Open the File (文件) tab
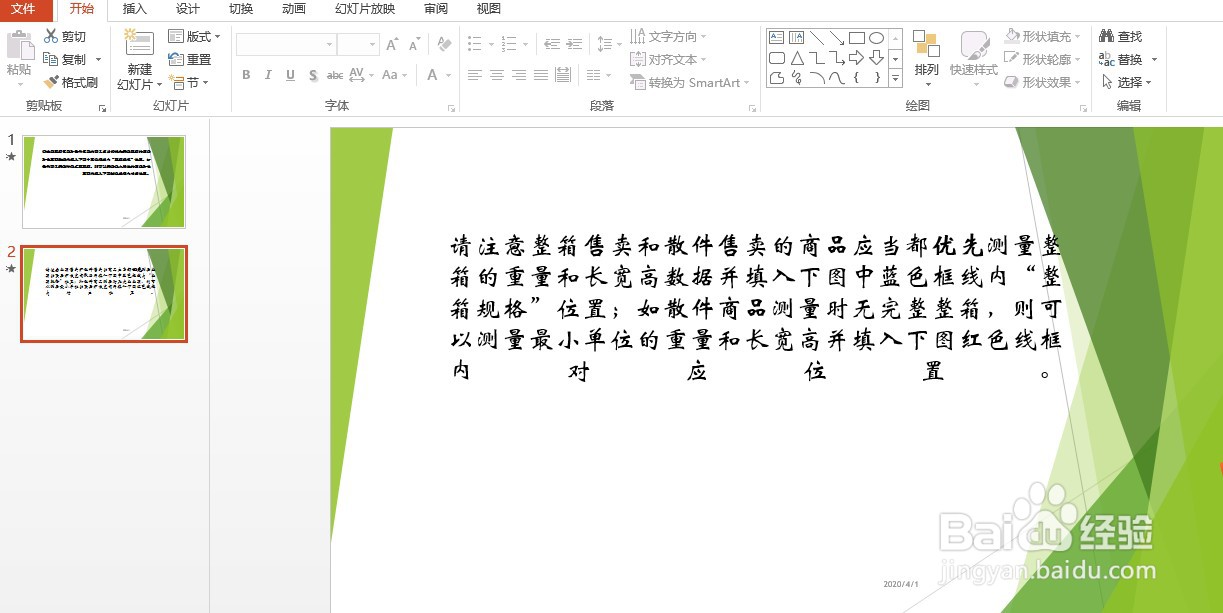The image size is (1223, 613). [23, 9]
